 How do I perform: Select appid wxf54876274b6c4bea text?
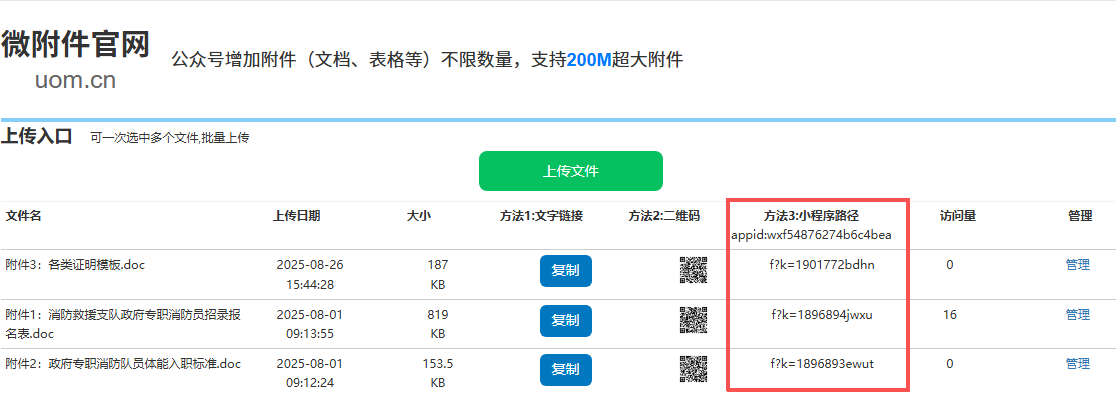(811, 234)
